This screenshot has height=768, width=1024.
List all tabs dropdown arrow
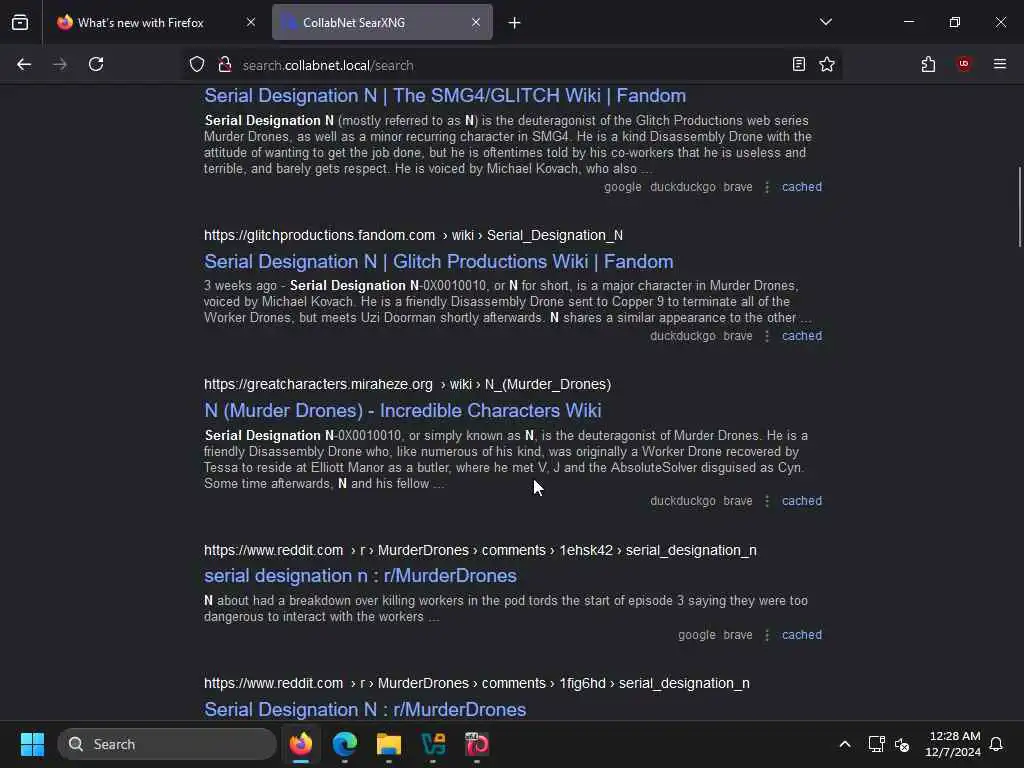click(825, 22)
